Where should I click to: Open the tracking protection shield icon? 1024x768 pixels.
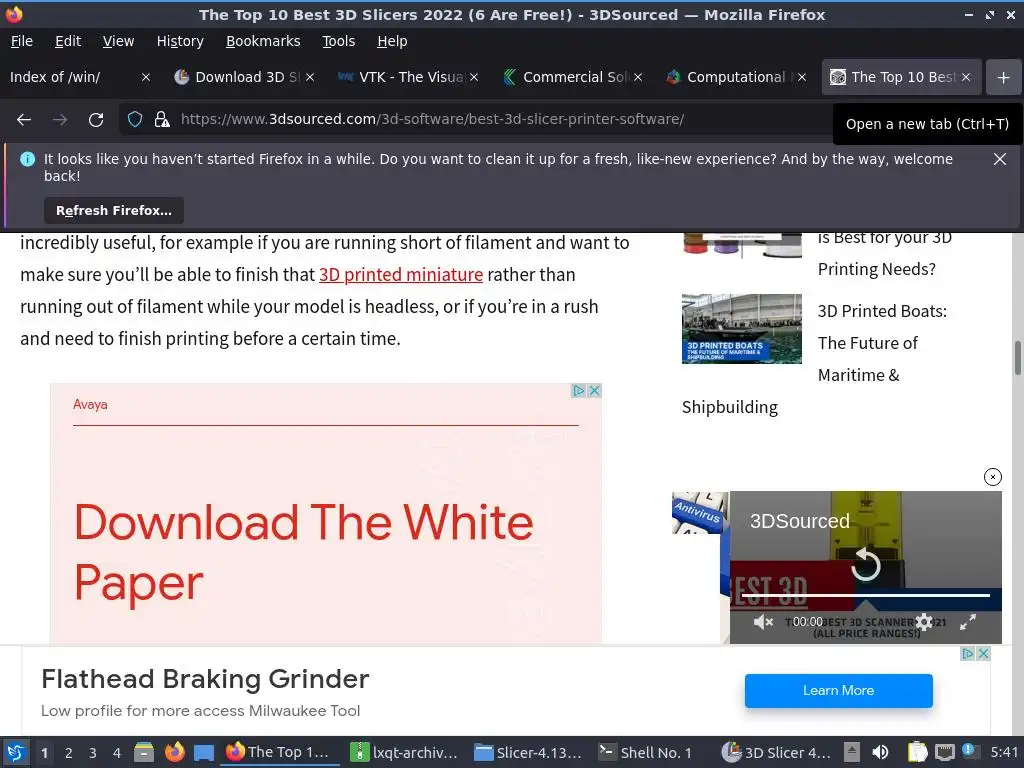click(x=135, y=120)
